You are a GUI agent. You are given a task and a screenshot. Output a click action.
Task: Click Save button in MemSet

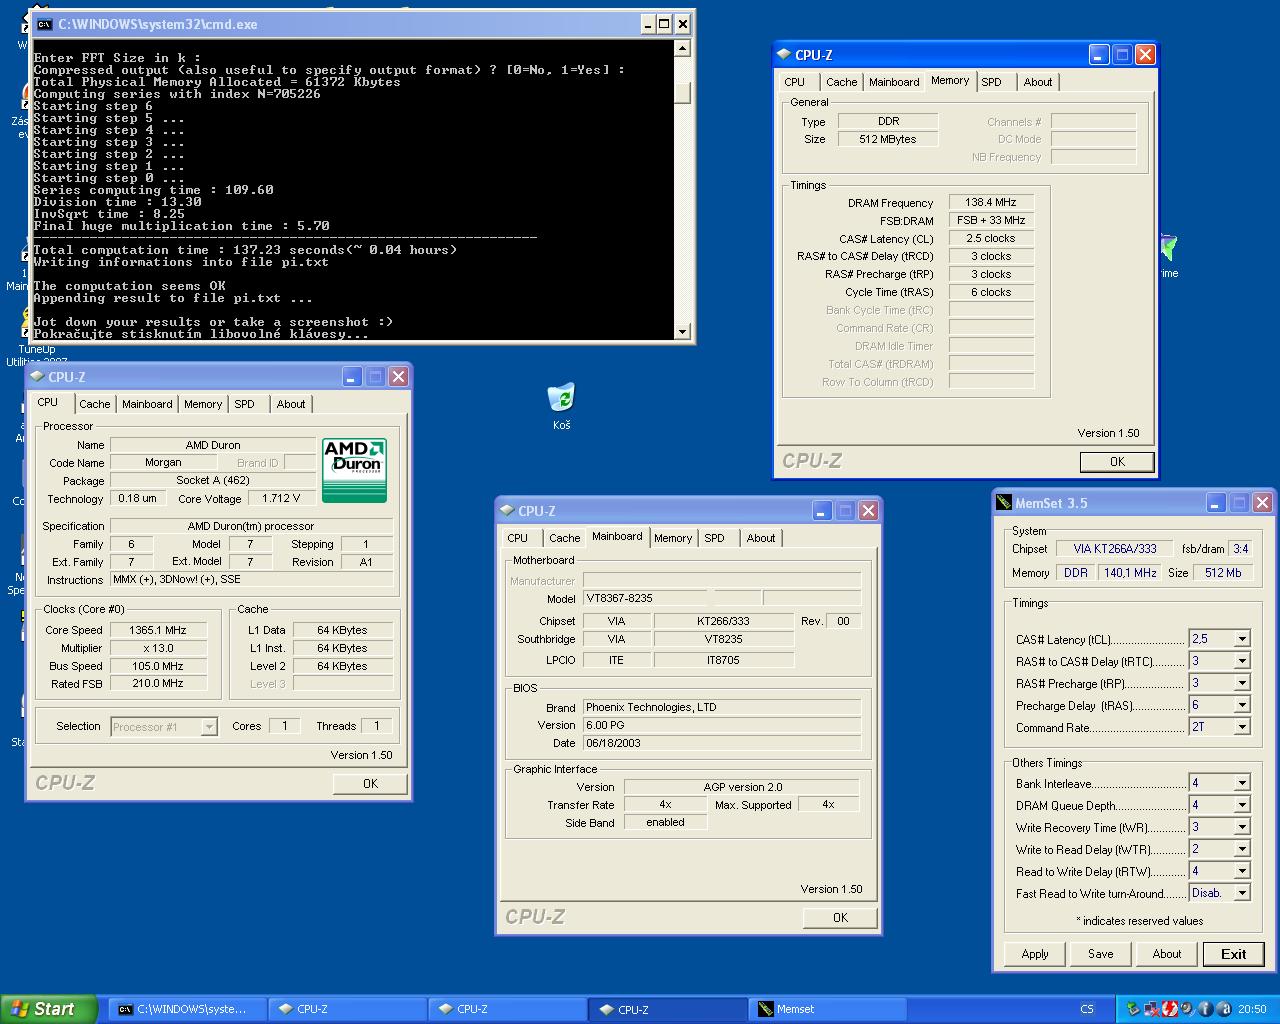[x=1101, y=954]
